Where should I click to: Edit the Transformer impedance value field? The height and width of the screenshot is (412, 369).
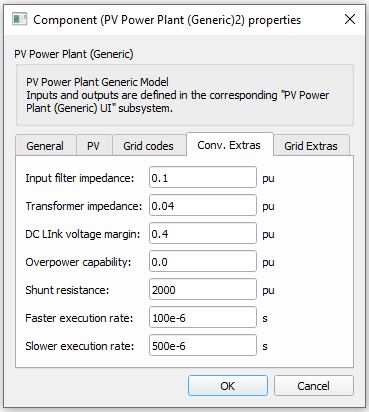point(203,206)
